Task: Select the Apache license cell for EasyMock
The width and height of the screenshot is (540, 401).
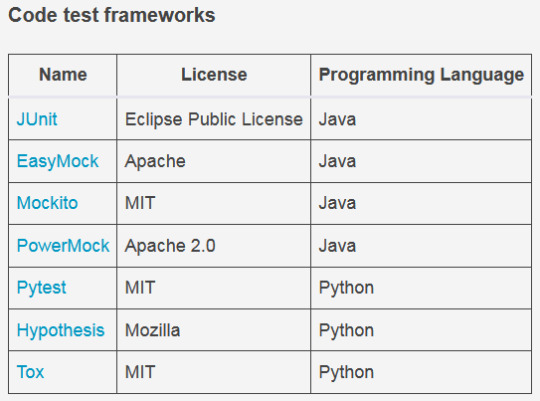Action: (214, 161)
